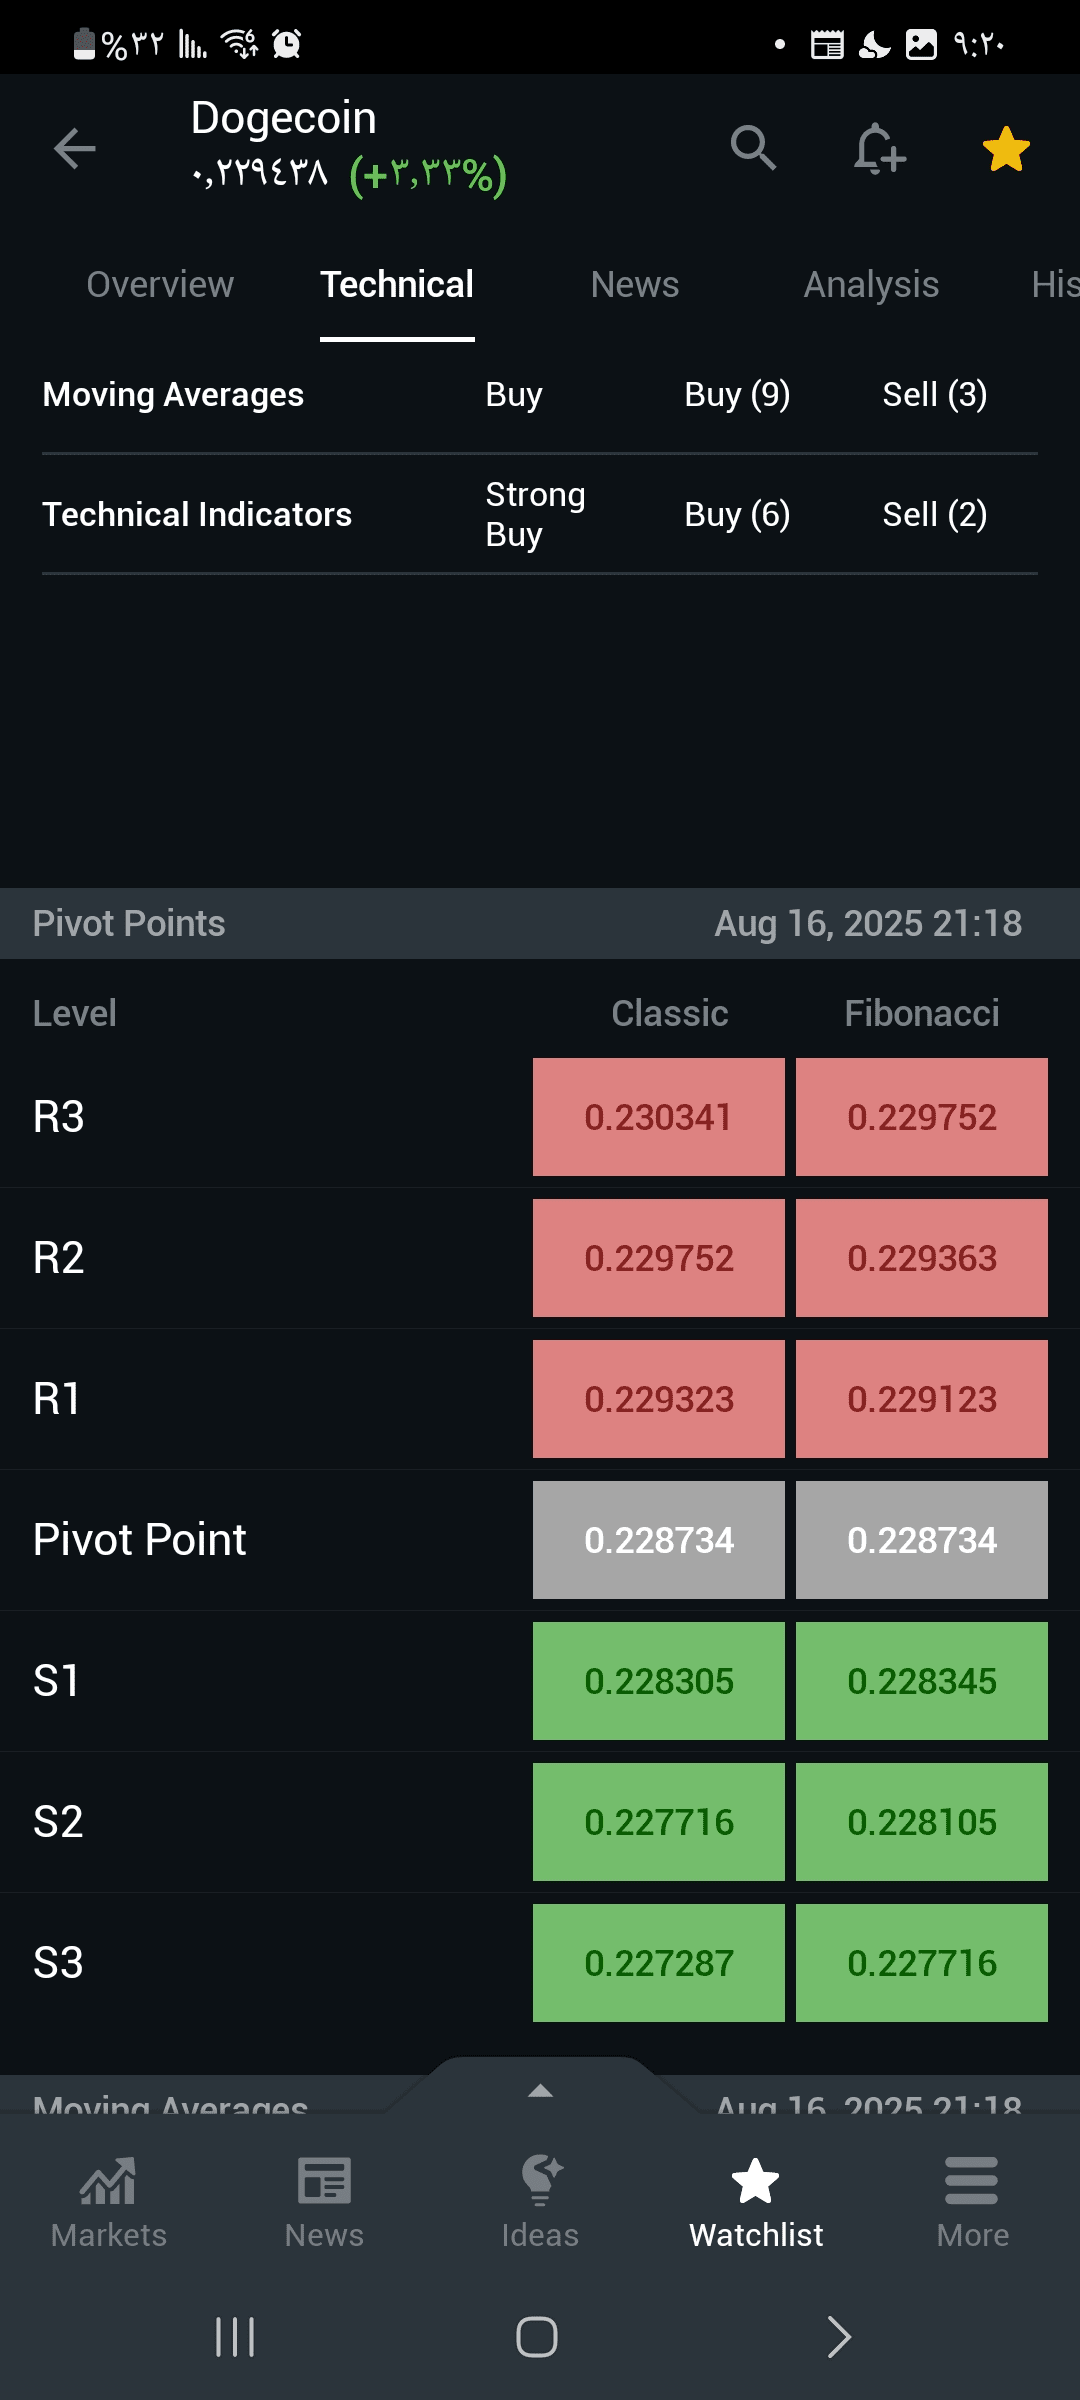Tap the Classic S2 value 0.227716

(659, 1822)
